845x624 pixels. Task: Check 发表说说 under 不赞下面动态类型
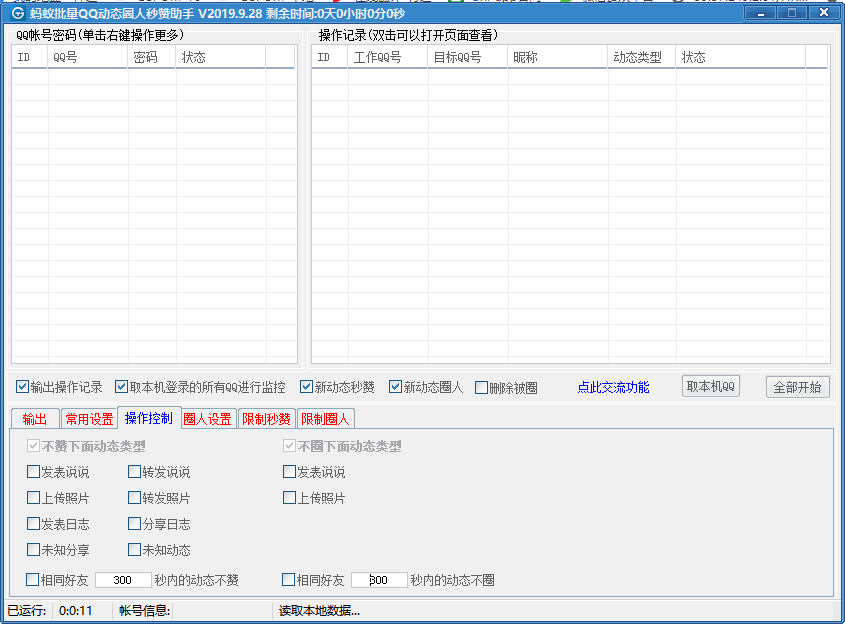pyautogui.click(x=33, y=472)
